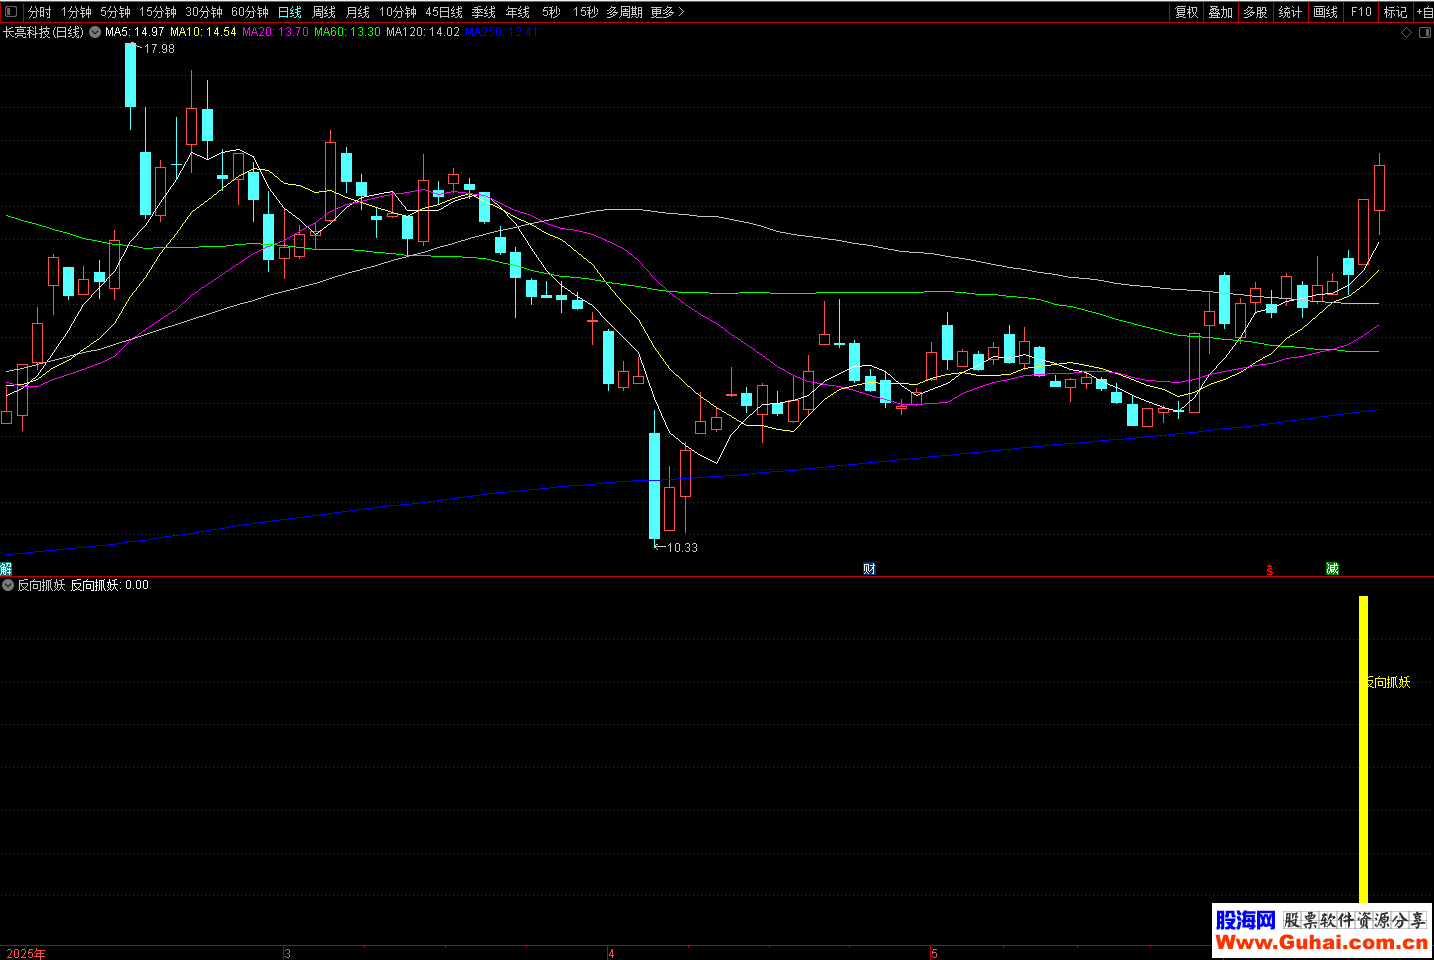Viewport: 1434px width, 960px height.
Task: Select the 1分钟 period
Action: (76, 12)
